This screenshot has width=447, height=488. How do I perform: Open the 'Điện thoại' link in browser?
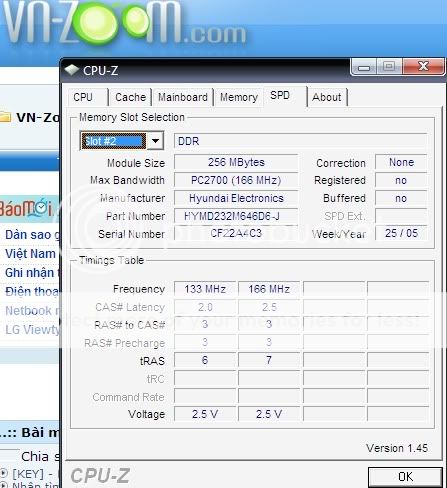pos(32,292)
